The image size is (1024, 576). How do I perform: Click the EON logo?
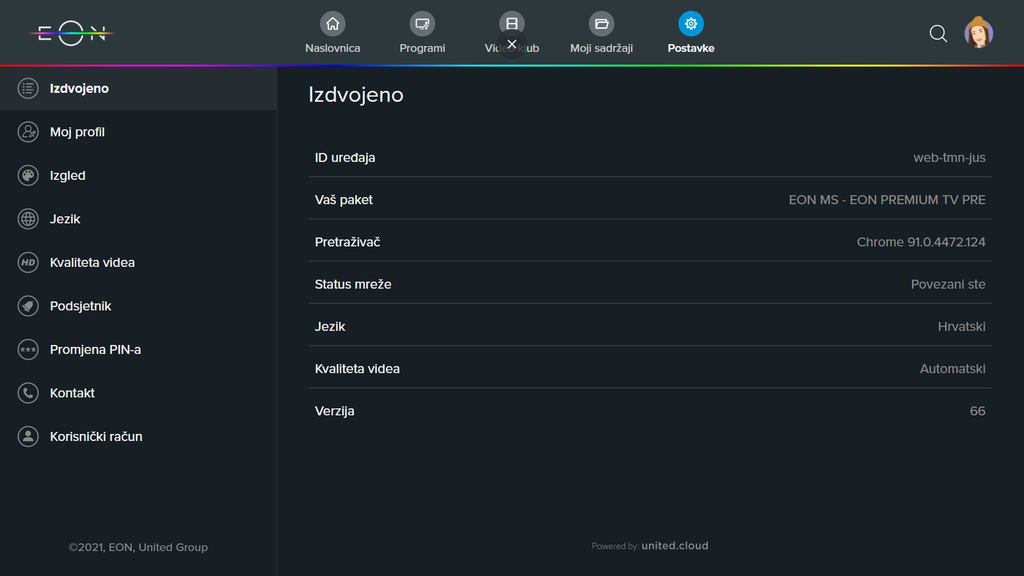tap(72, 33)
